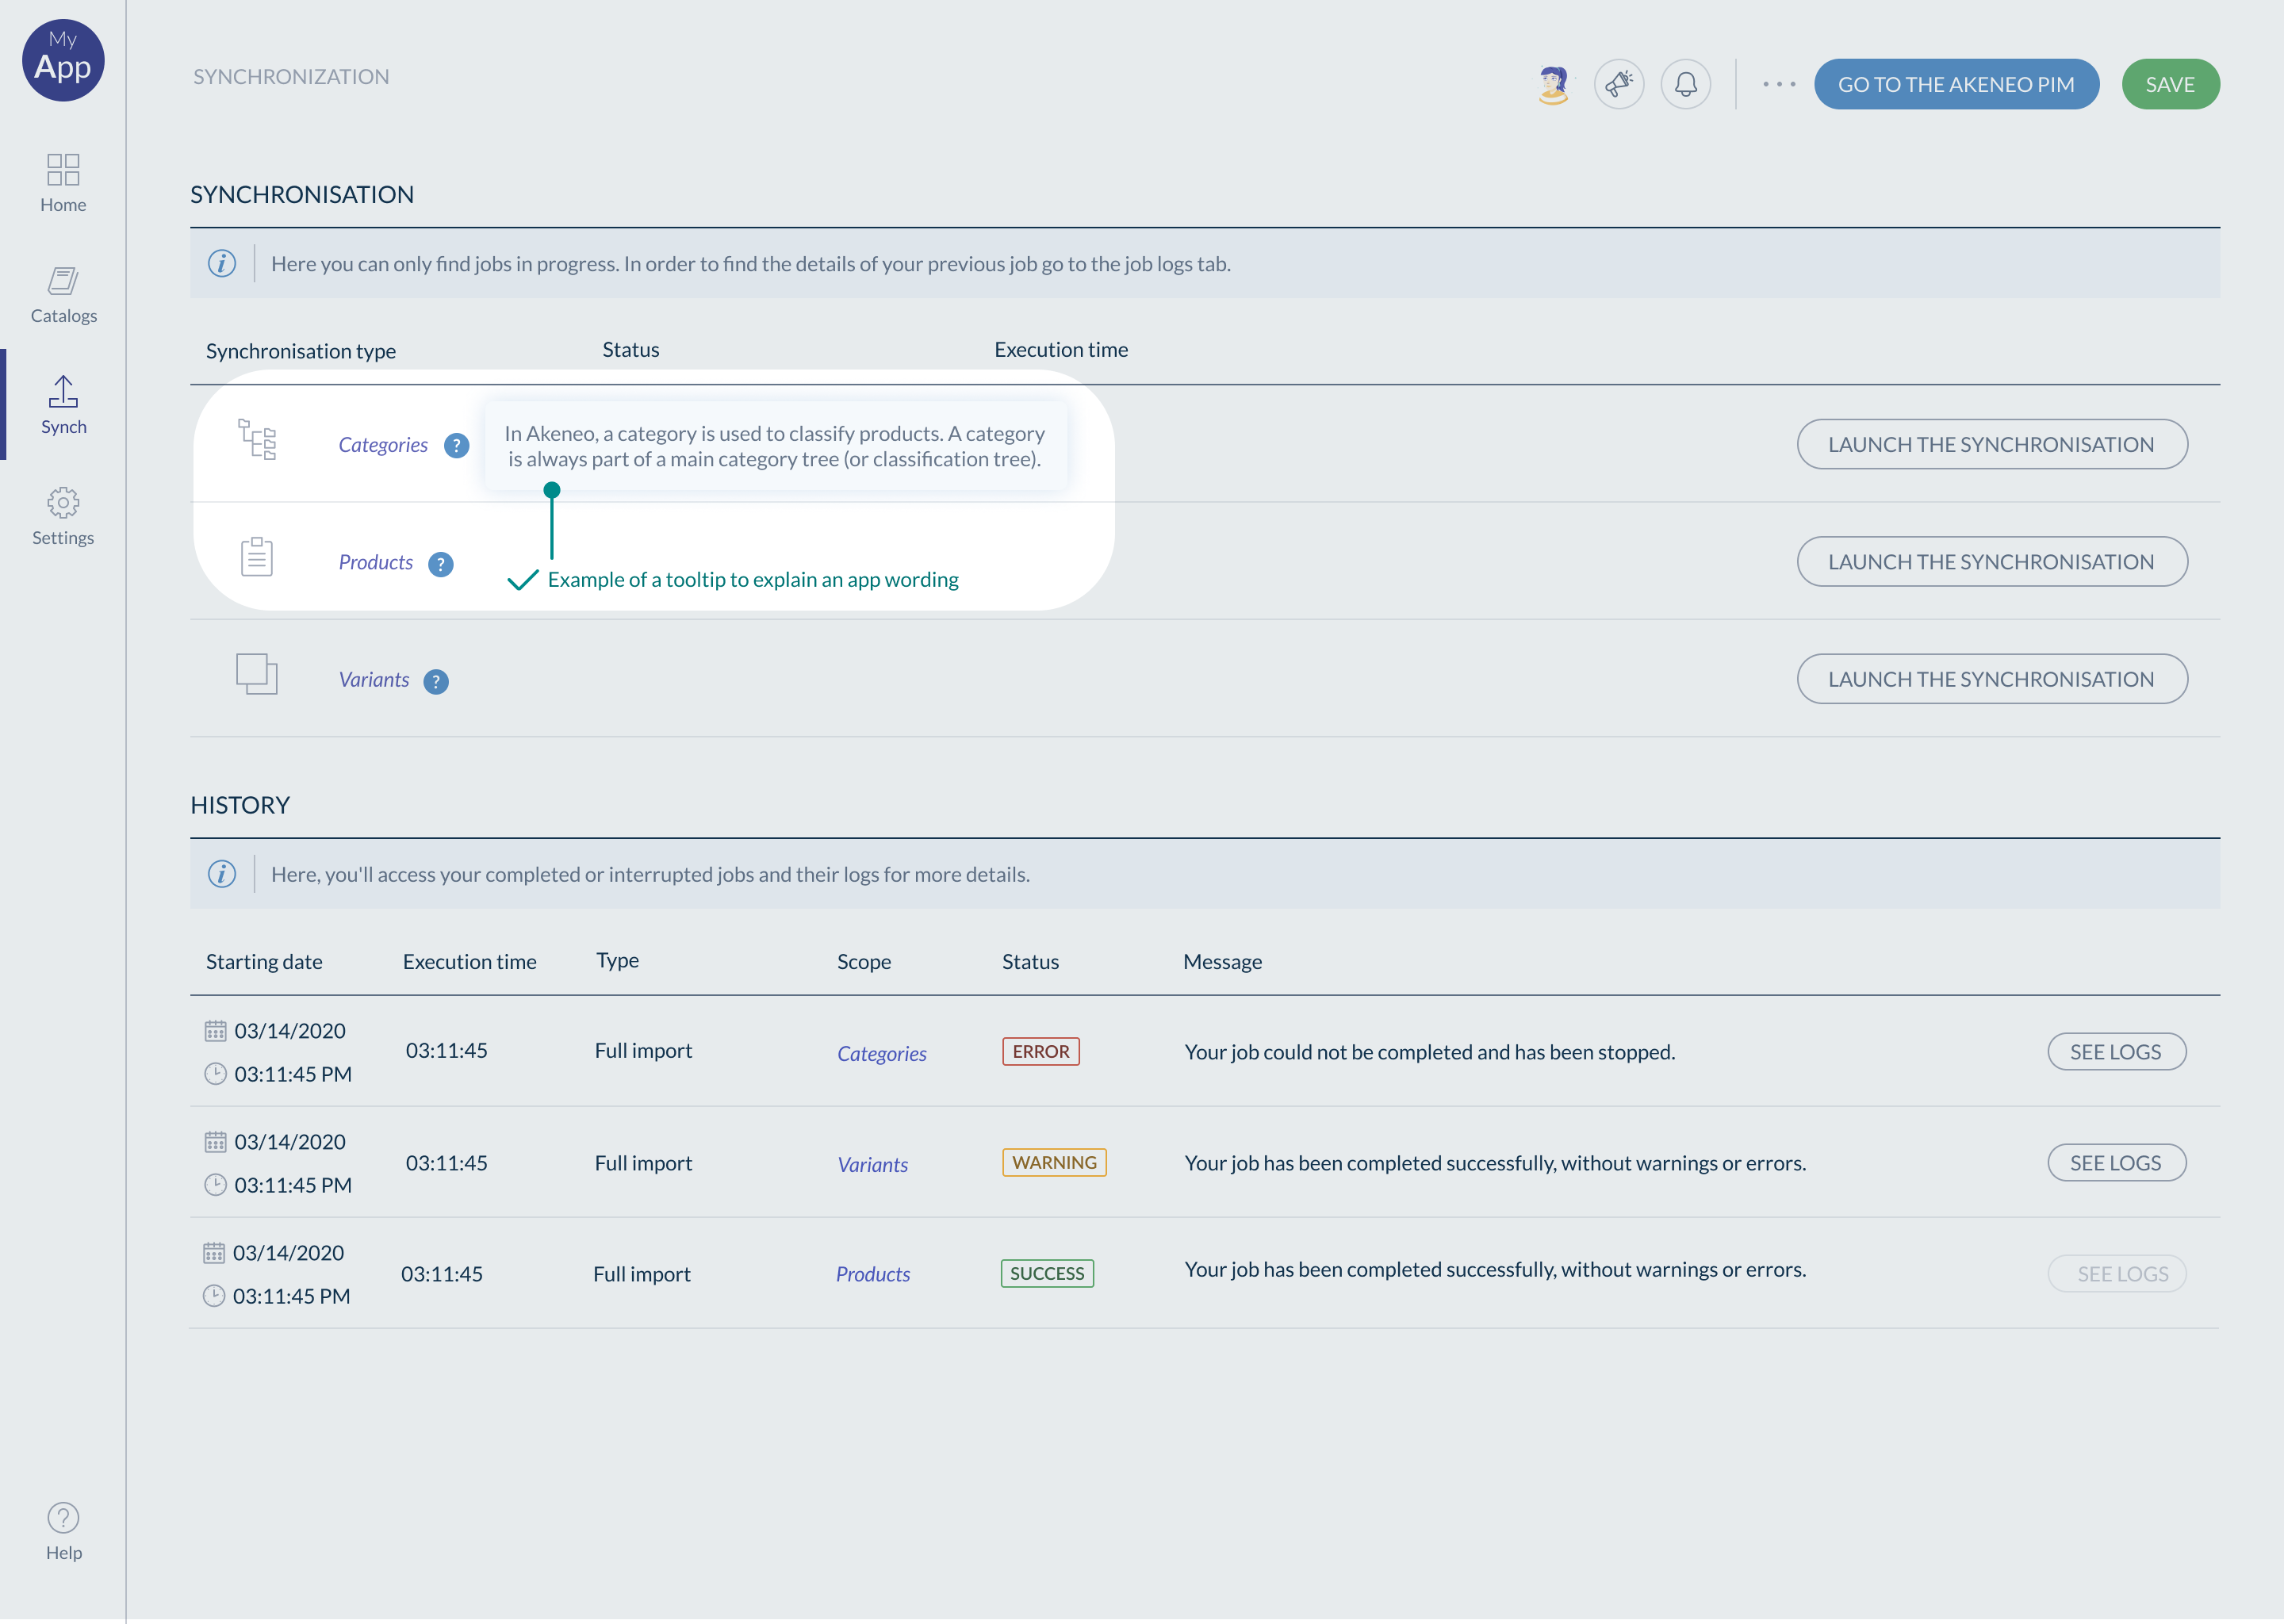Show help tooltip next to Categories

click(456, 446)
